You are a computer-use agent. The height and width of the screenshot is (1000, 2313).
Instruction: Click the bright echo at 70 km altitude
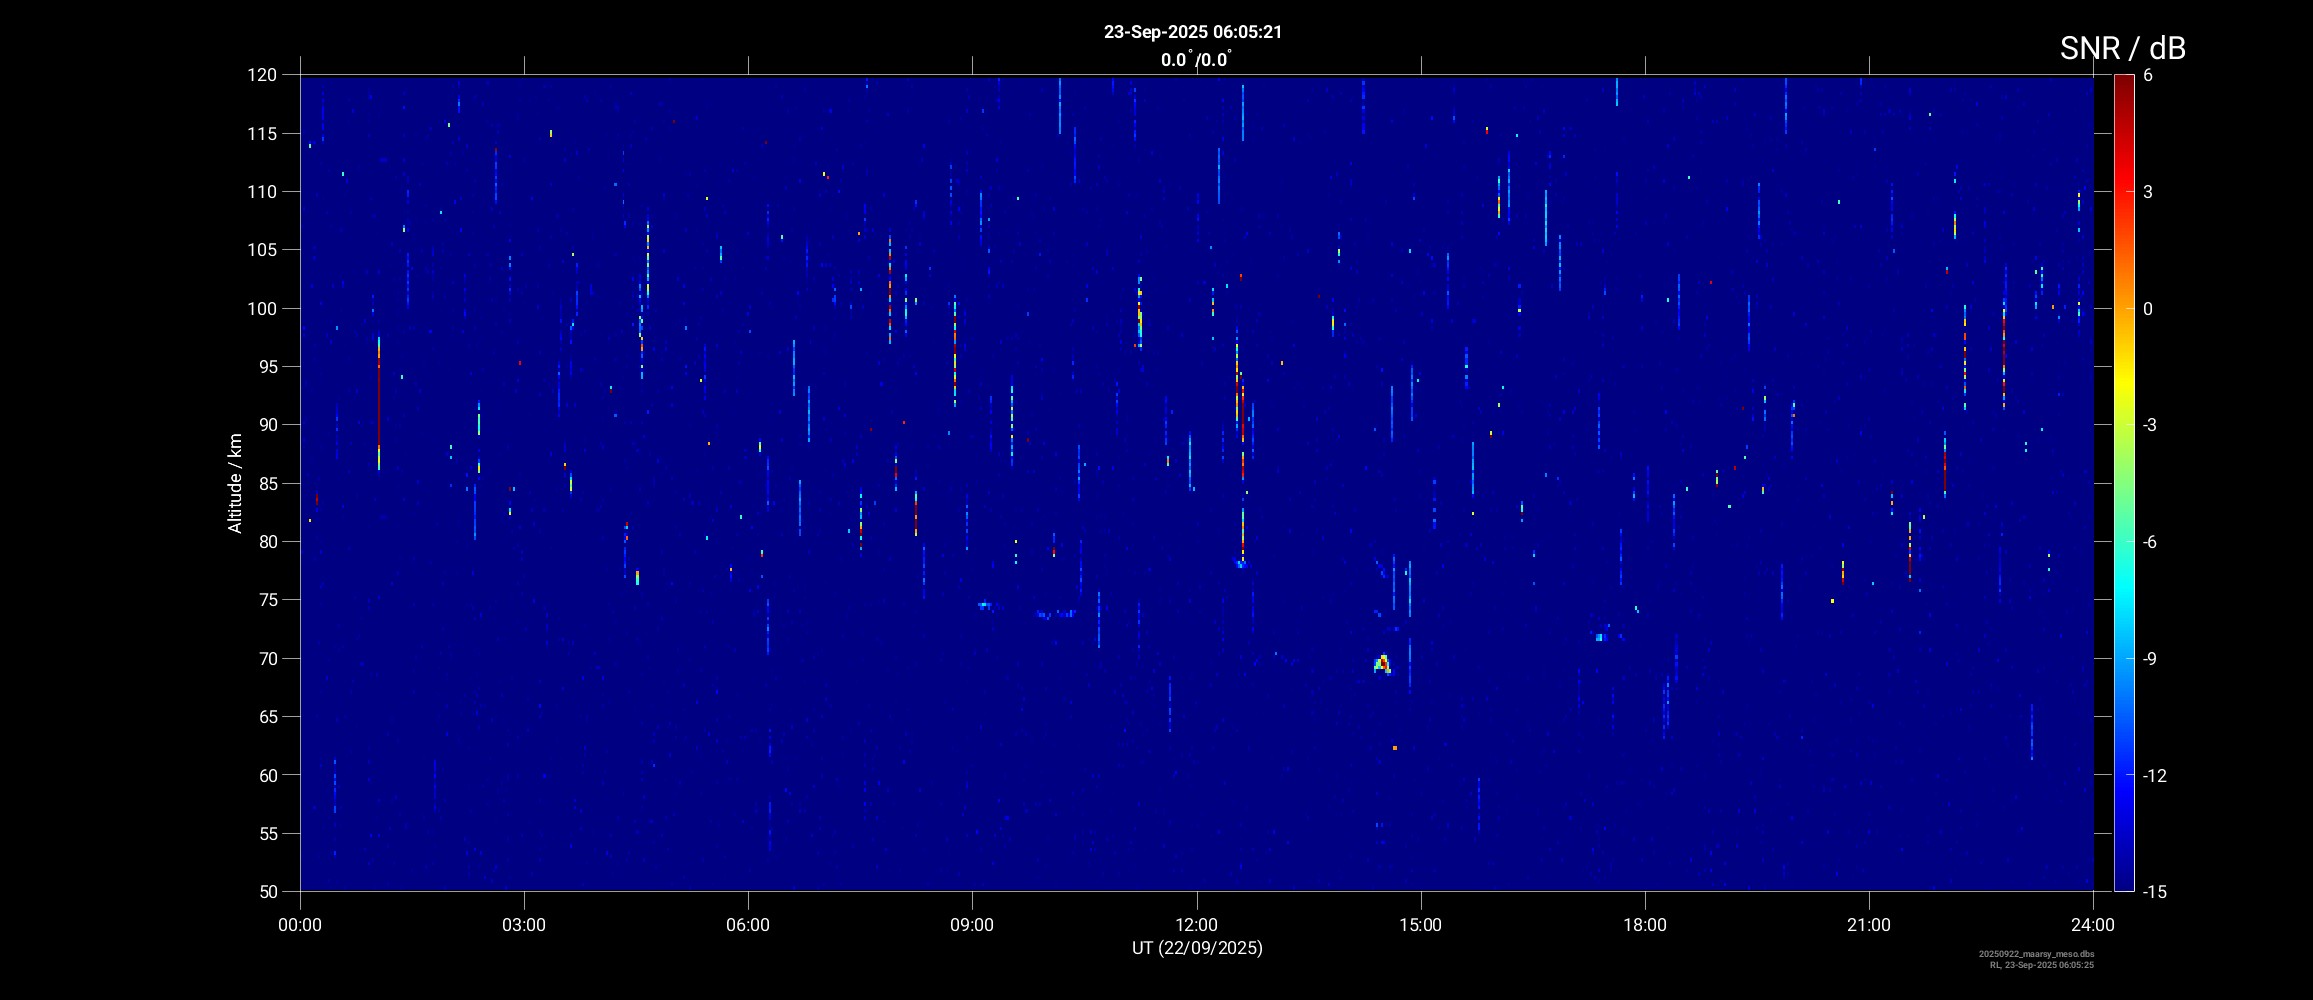click(1383, 664)
